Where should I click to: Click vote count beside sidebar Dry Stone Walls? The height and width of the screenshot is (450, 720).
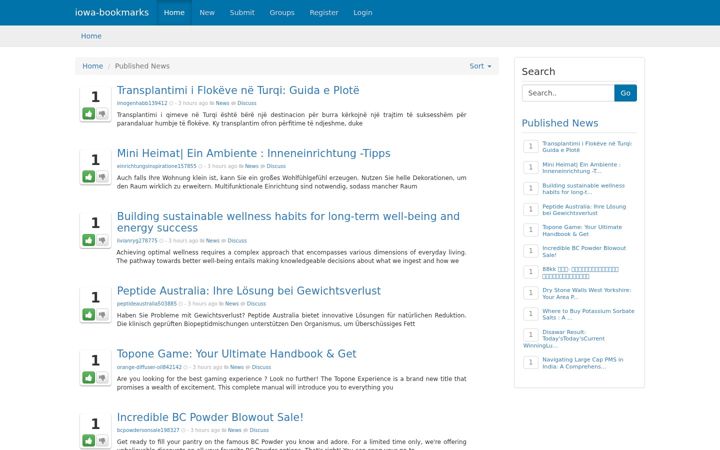(x=530, y=293)
